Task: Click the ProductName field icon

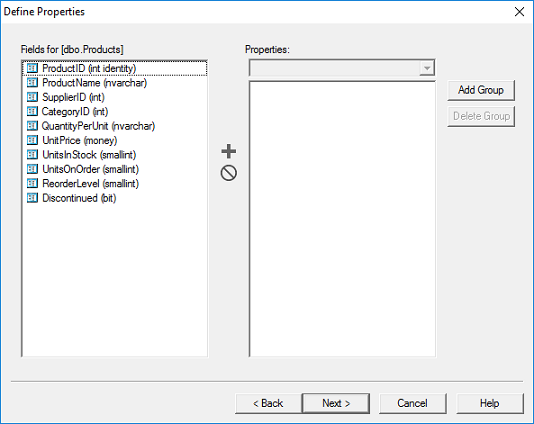Action: (32, 82)
